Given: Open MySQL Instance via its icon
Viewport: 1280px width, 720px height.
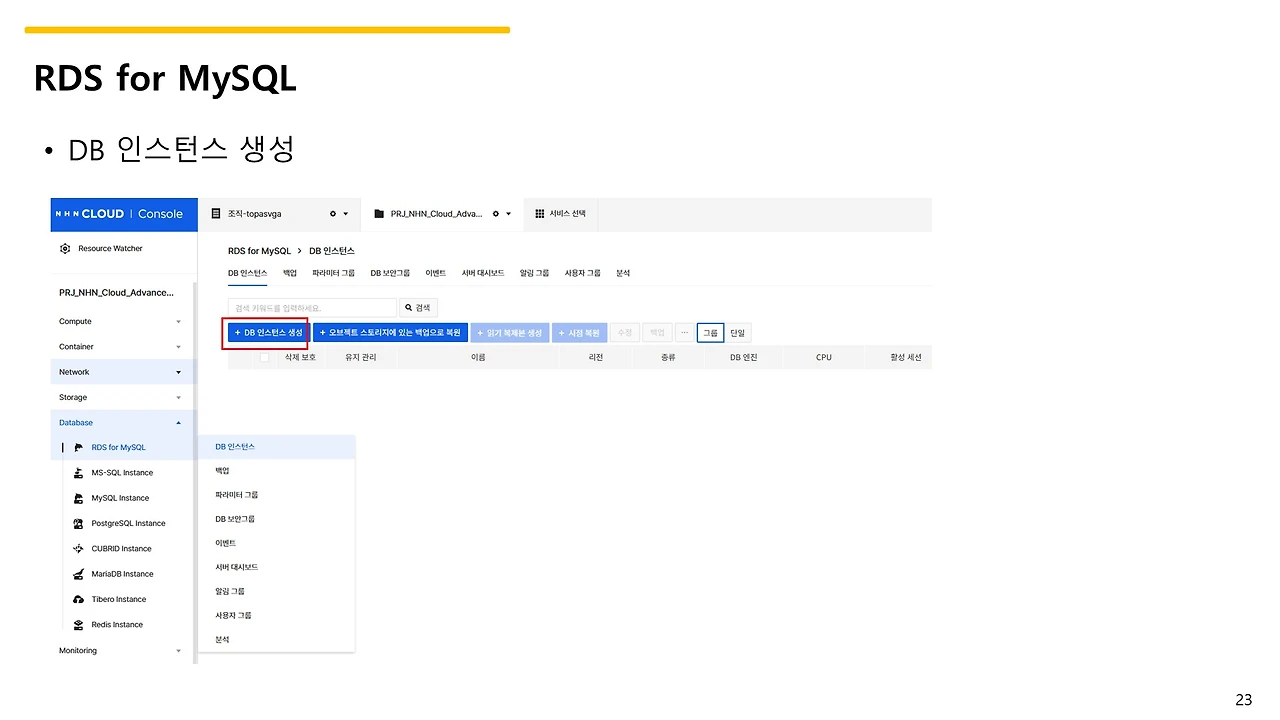Looking at the screenshot, I should tap(79, 498).
